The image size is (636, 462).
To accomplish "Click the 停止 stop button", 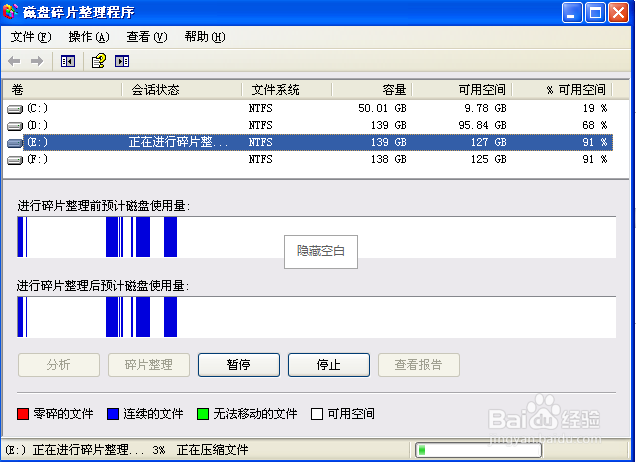I will 329,365.
